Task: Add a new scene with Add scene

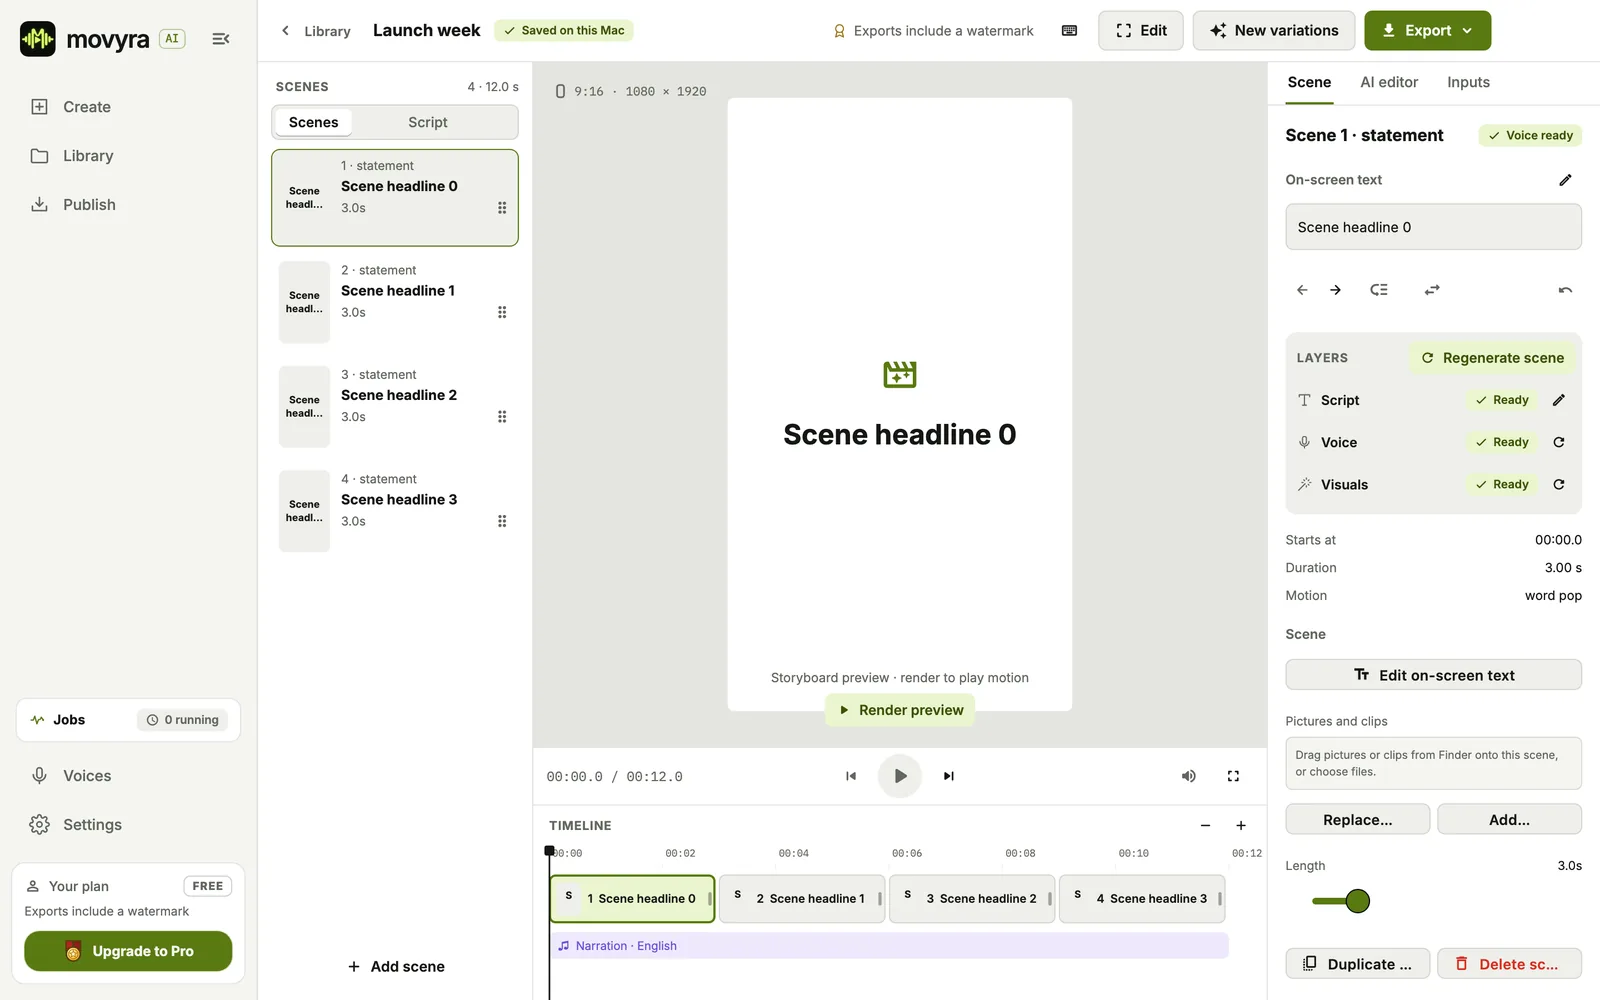Action: 396,966
